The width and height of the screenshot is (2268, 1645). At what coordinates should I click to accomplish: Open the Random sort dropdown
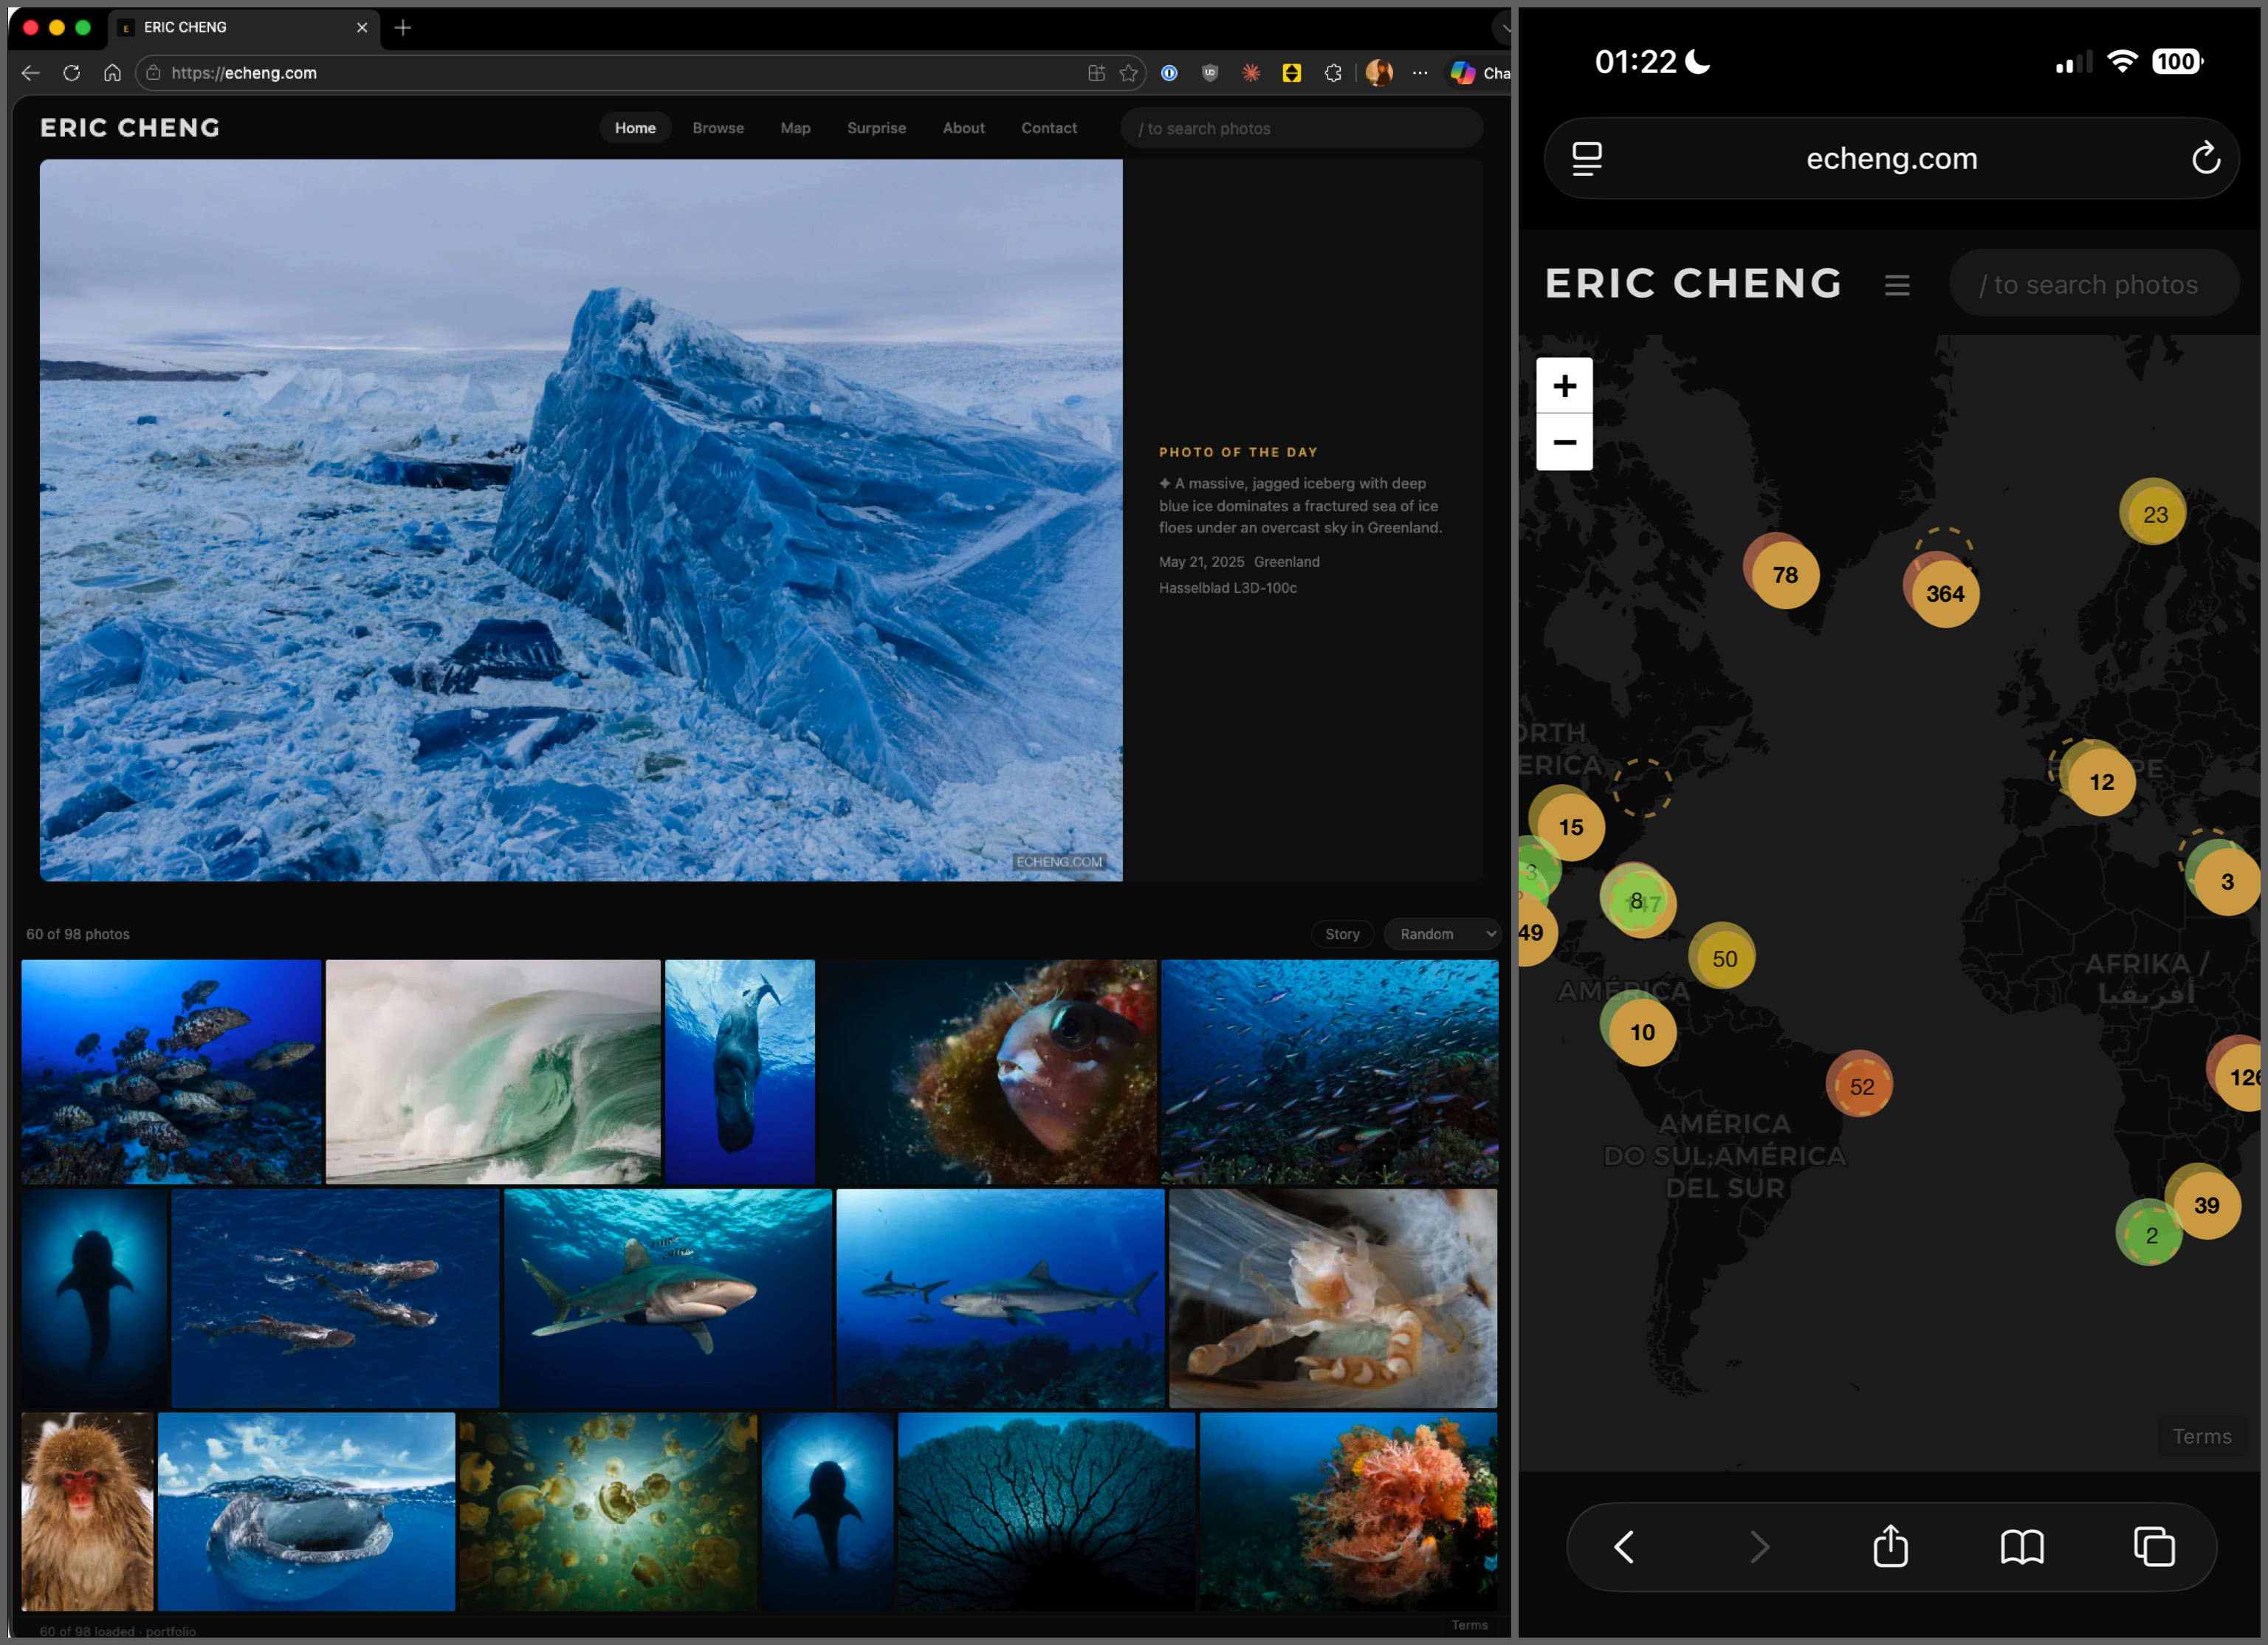(x=1442, y=934)
